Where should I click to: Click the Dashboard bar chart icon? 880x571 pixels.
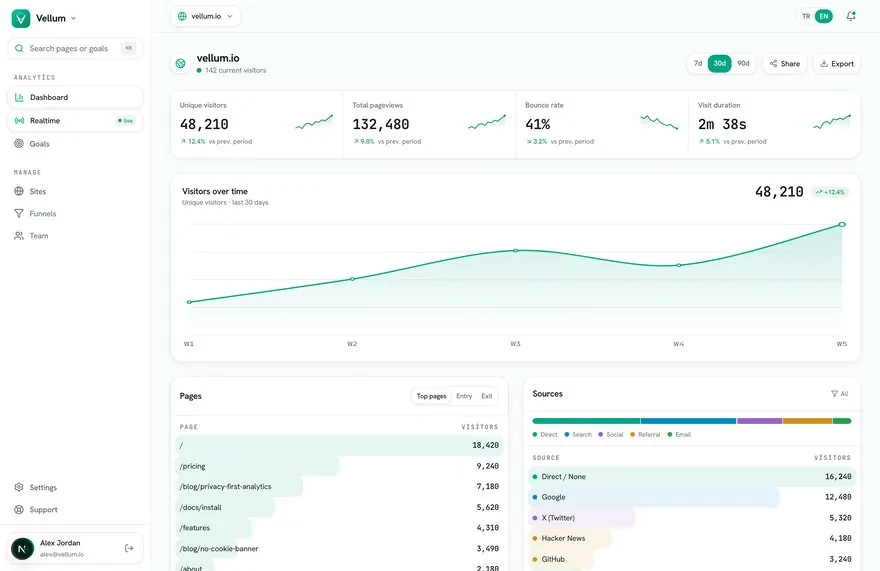[19, 97]
